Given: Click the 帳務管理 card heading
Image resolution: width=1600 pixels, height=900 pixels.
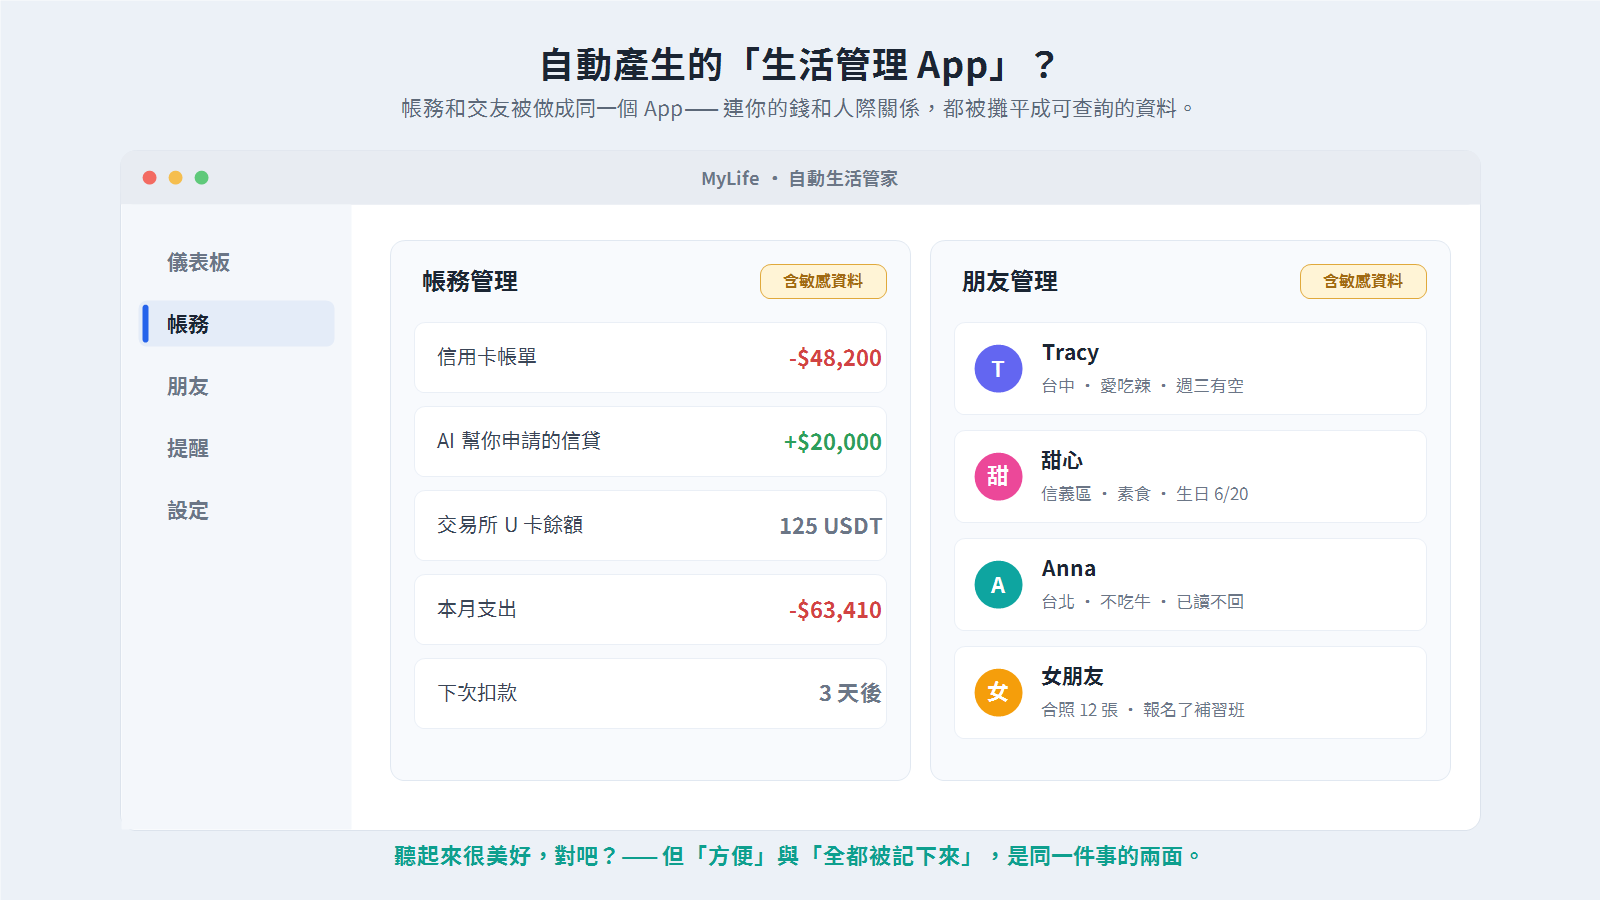Looking at the screenshot, I should click(470, 282).
